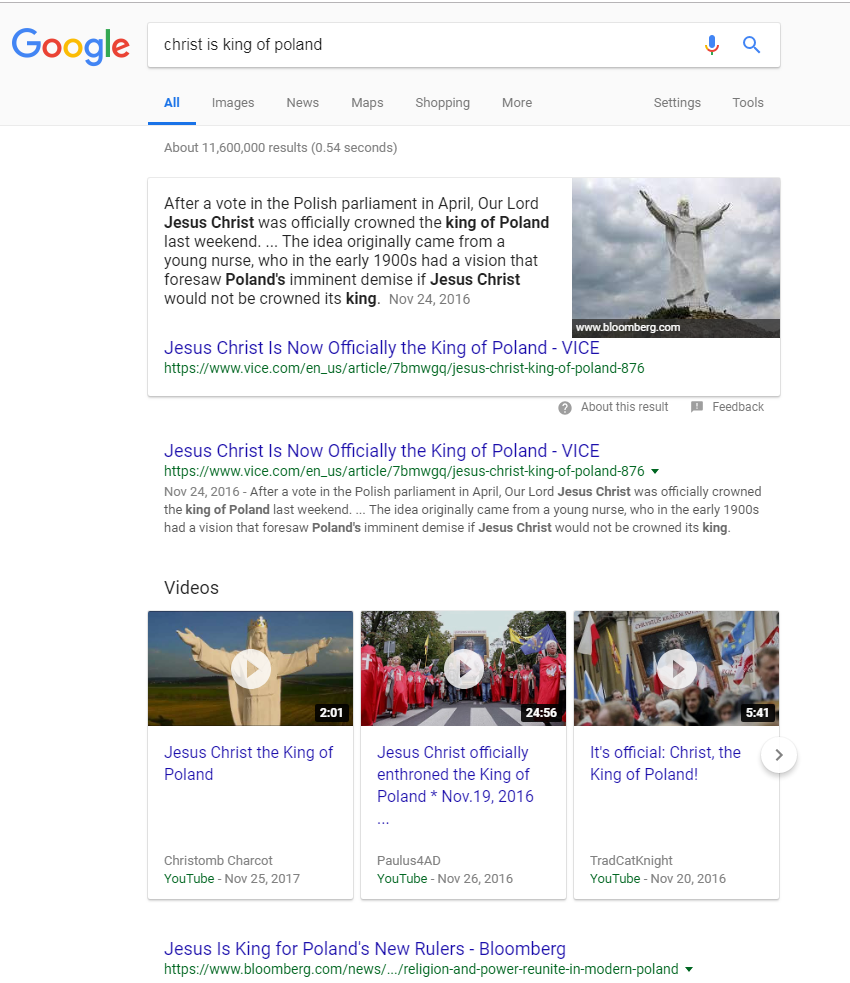The height and width of the screenshot is (983, 850).
Task: Click the microphone voice search icon
Action: click(711, 45)
